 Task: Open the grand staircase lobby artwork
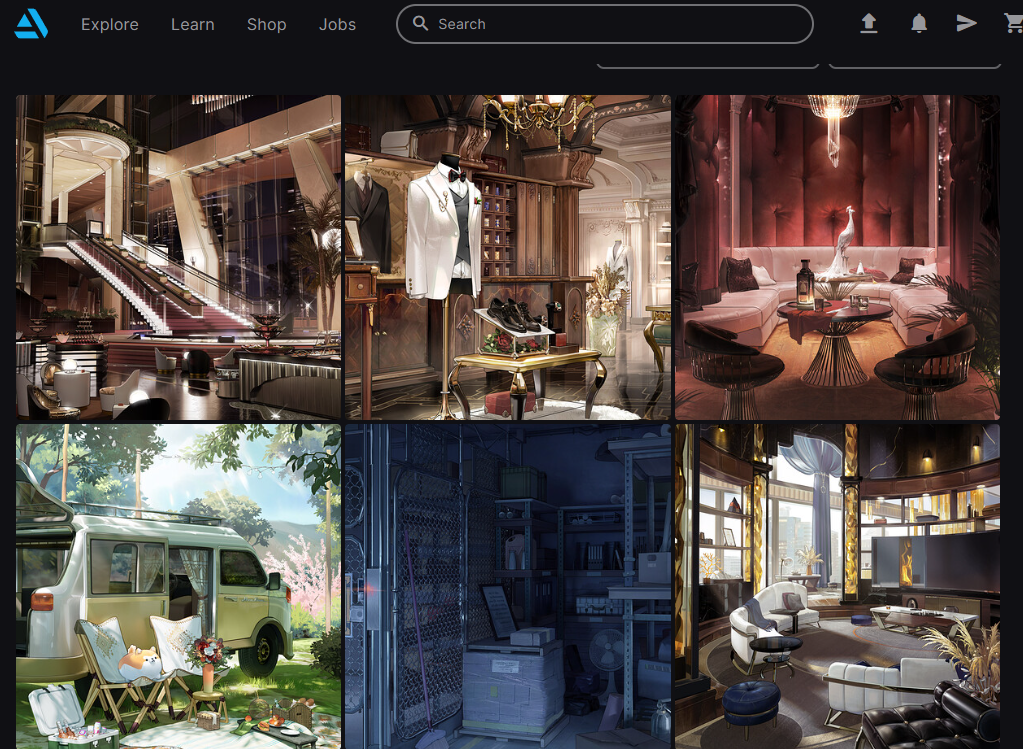coord(179,257)
